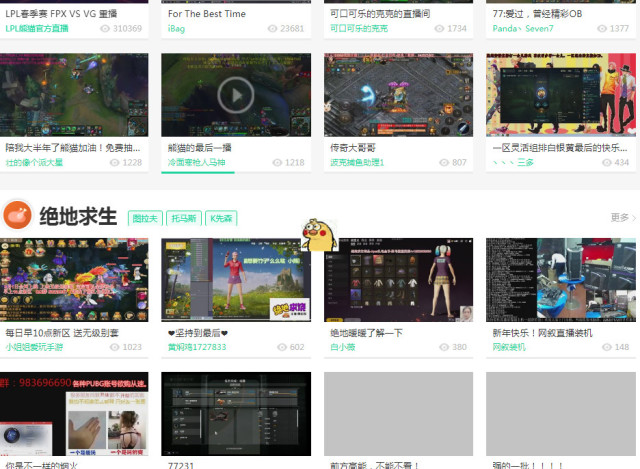Click the LPL春季赛 FPX VS VG 重播 title
Screen dimensions: 640x469
(61, 14)
